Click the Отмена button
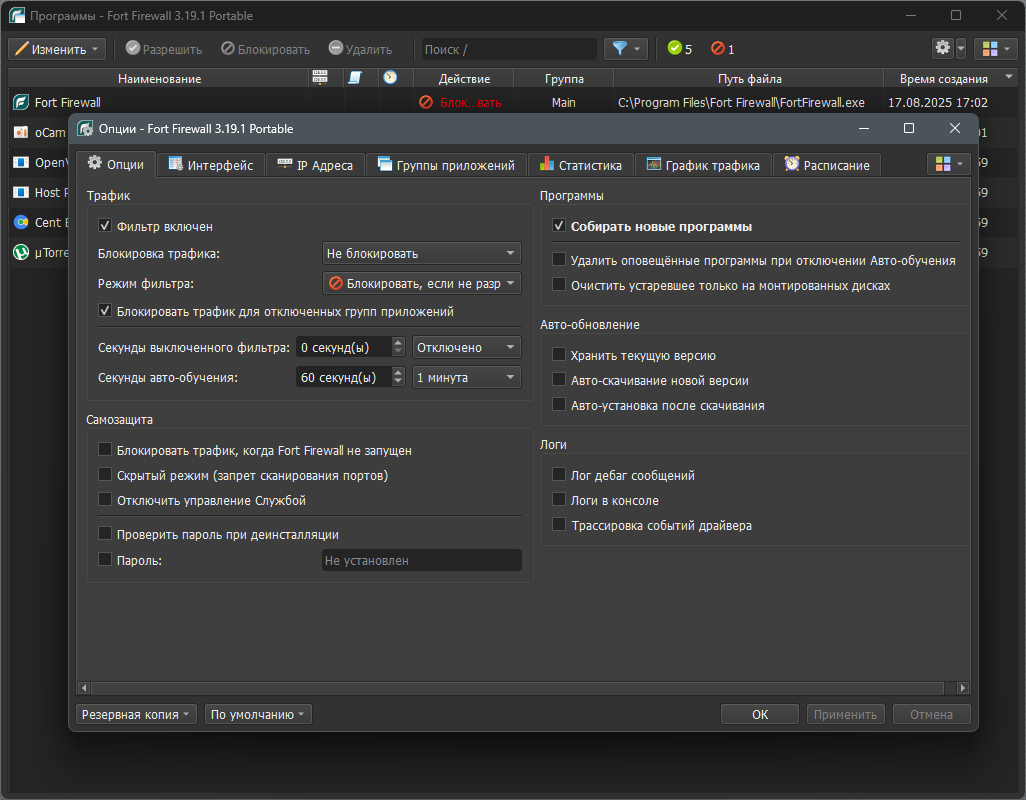This screenshot has height=800, width=1026. (x=931, y=714)
